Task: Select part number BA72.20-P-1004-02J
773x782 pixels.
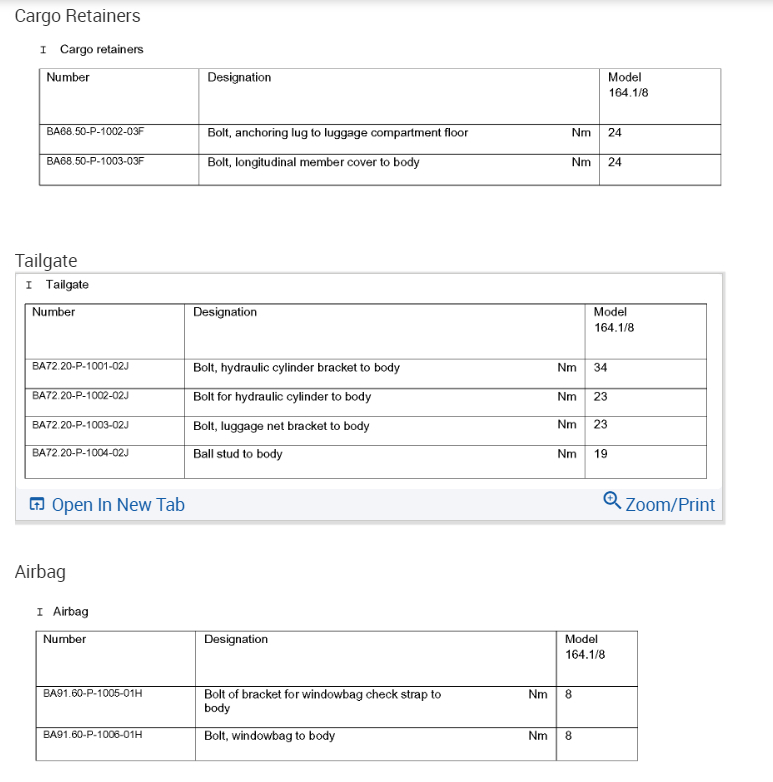Action: coord(80,453)
